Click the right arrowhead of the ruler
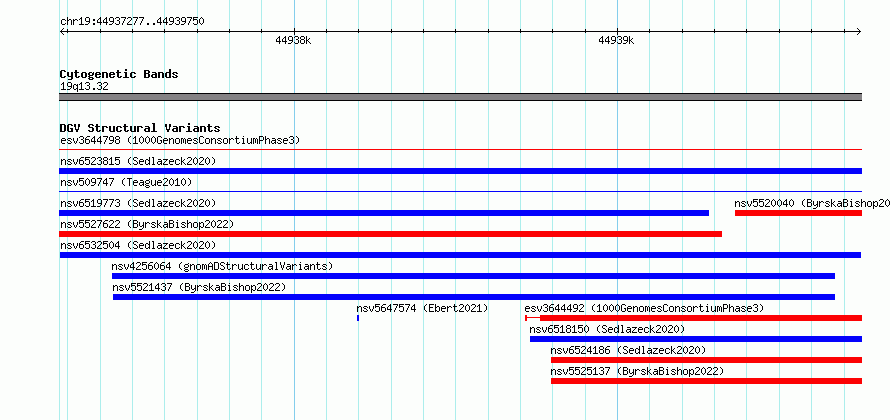Viewport: 890px width, 420px height. pos(859,31)
